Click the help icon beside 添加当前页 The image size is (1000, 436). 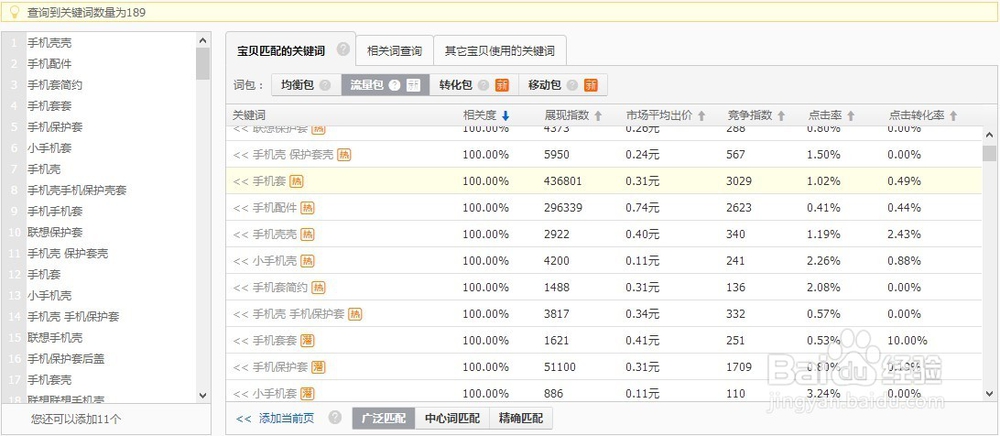(335, 418)
